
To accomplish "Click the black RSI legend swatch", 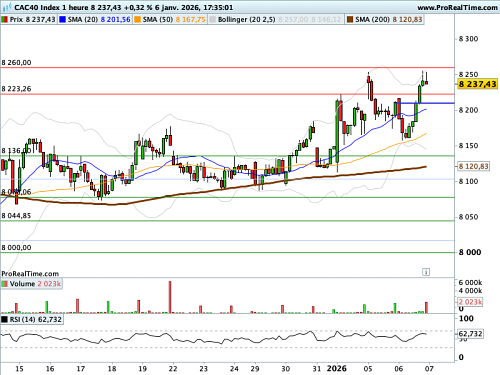I will coord(5,319).
